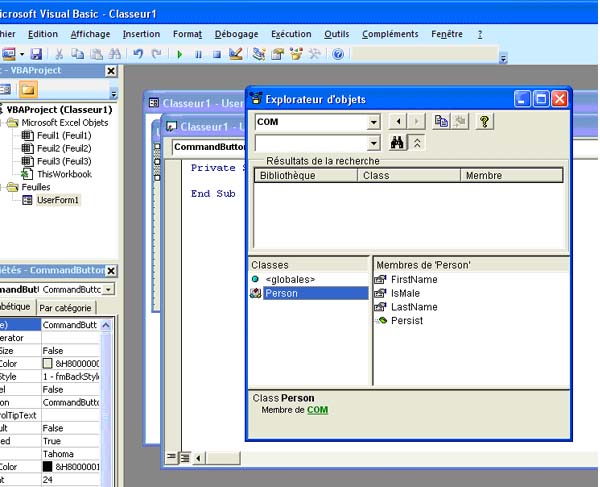Open the Débogage menu
The width and height of the screenshot is (600, 487).
click(x=236, y=34)
